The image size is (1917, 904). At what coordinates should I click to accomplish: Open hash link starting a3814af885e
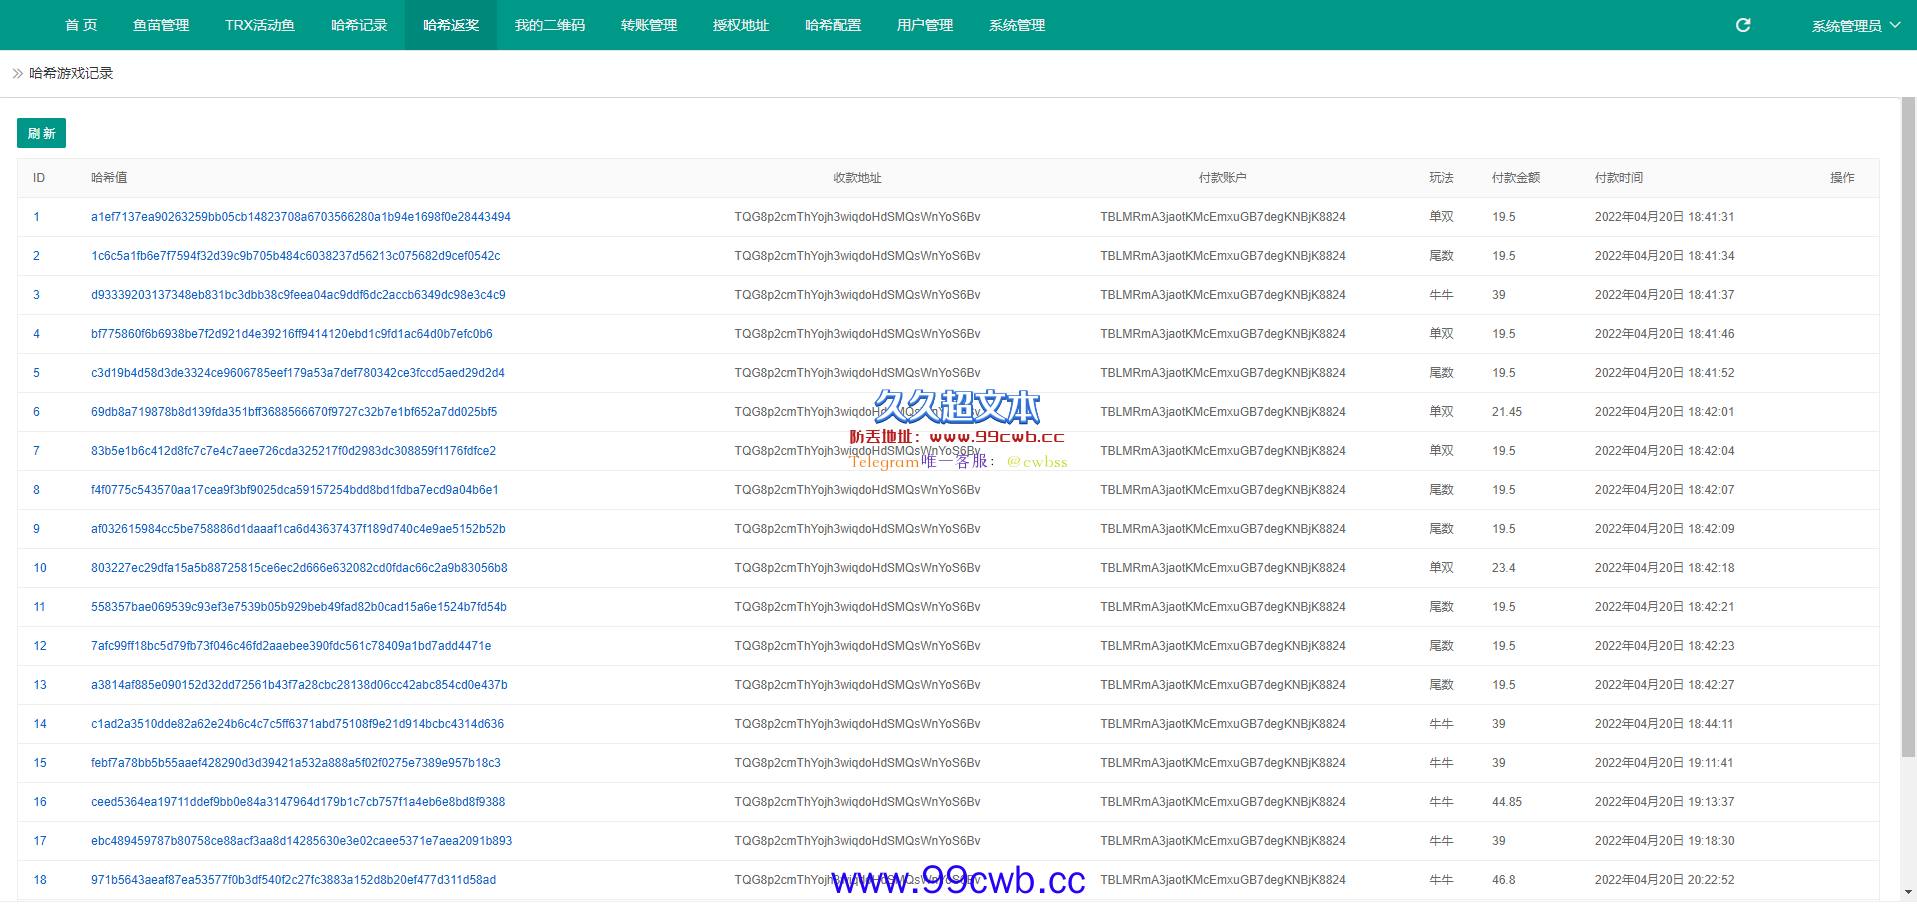pyautogui.click(x=299, y=685)
